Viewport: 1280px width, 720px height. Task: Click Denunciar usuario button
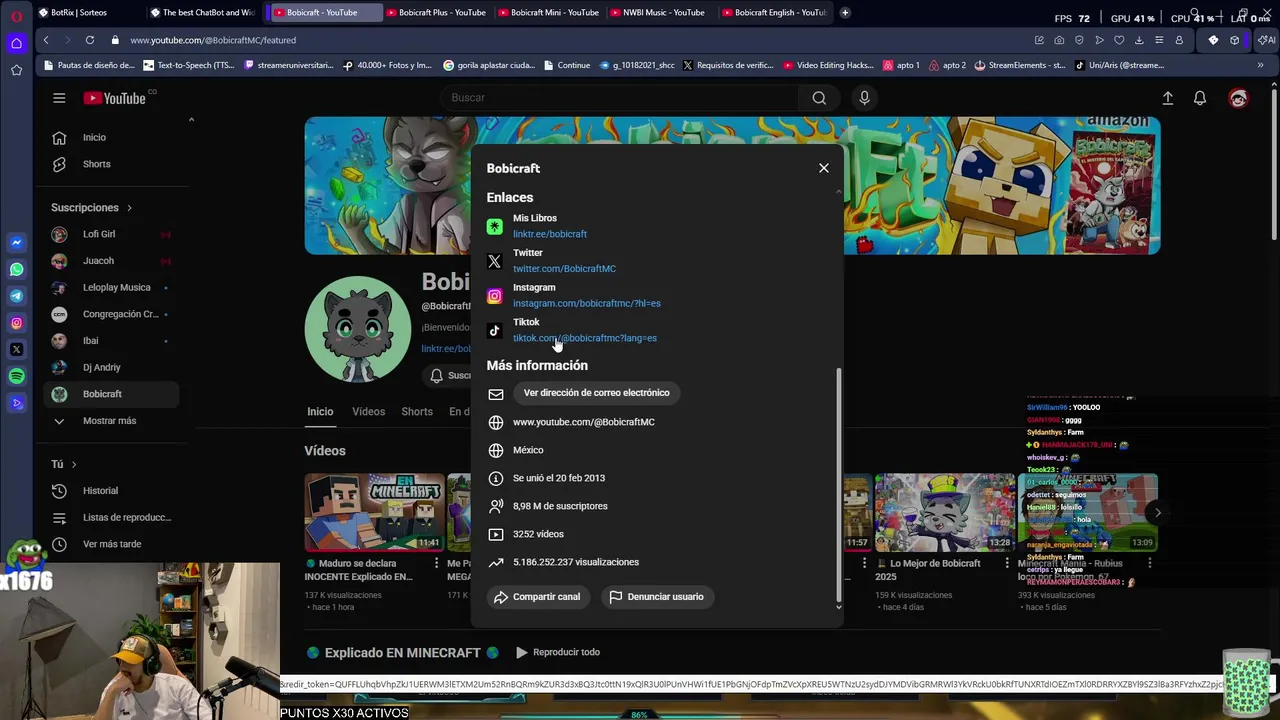[656, 597]
